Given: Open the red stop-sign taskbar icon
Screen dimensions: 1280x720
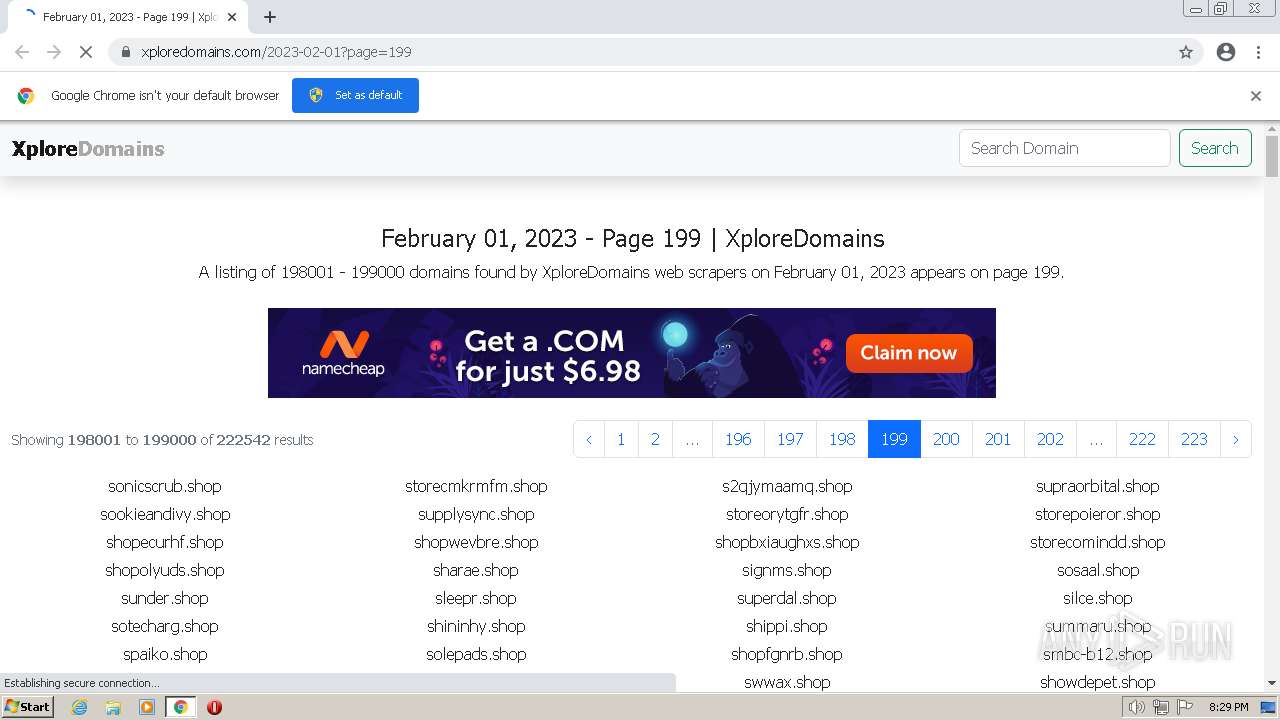Looking at the screenshot, I should 214,707.
